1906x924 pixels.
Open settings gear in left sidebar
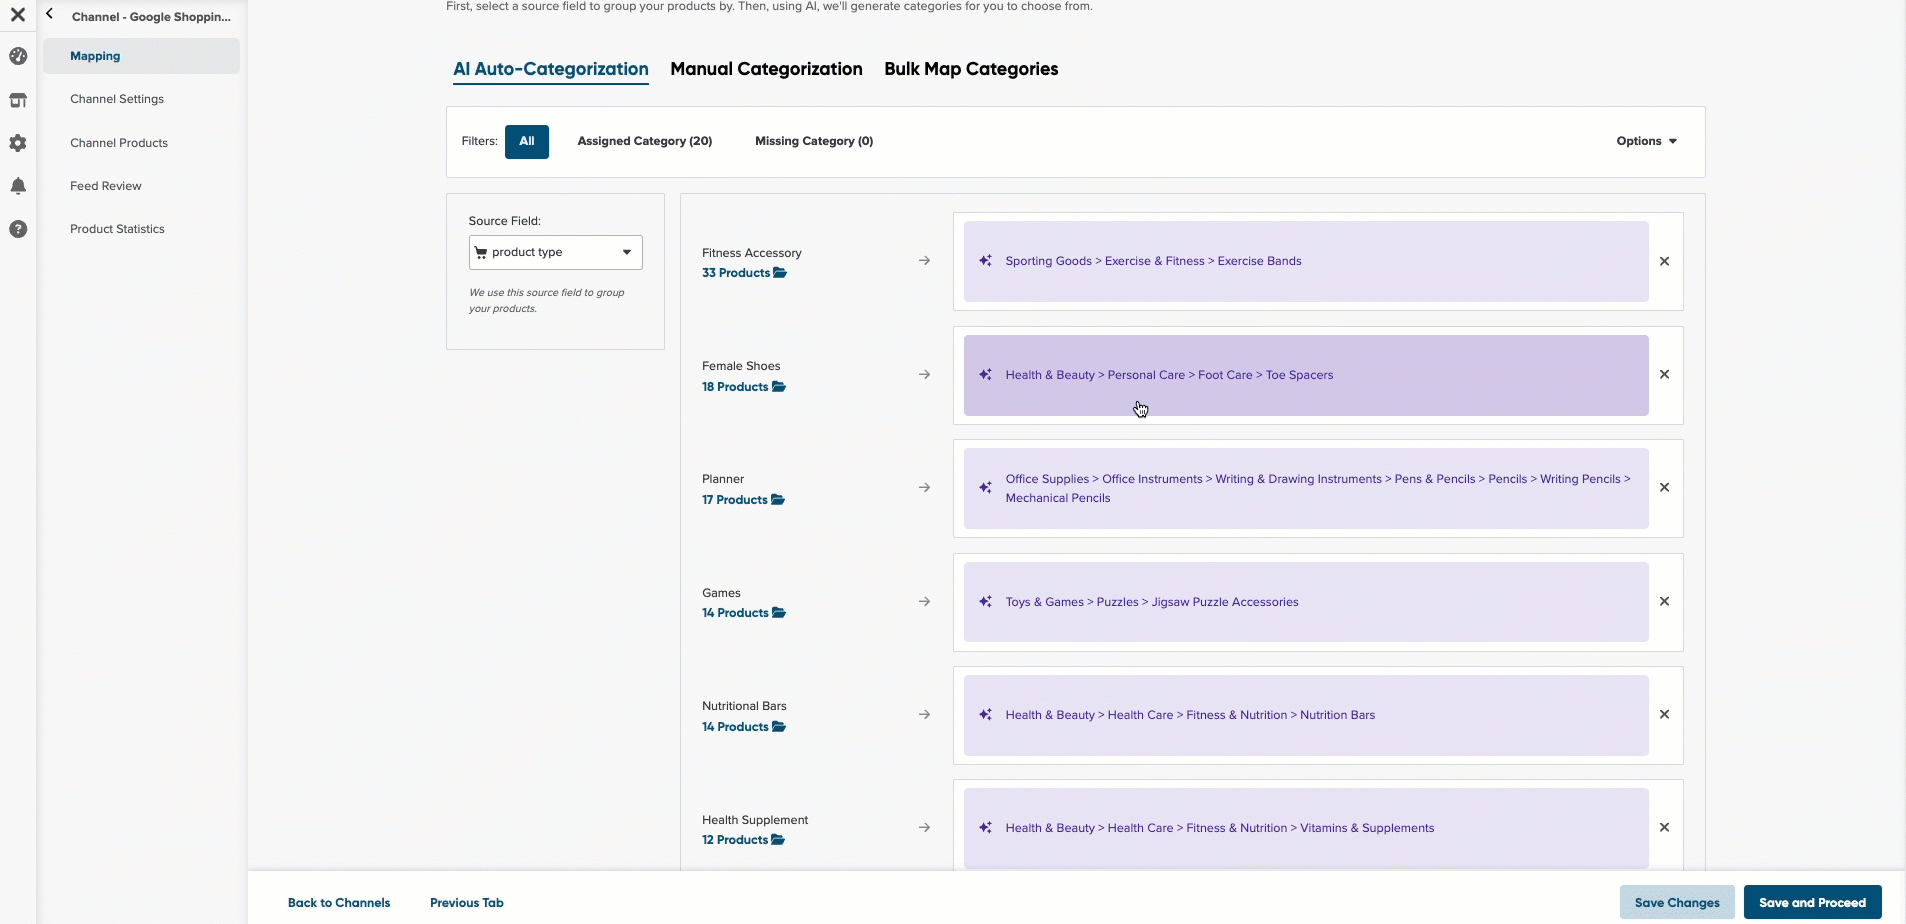[18, 143]
